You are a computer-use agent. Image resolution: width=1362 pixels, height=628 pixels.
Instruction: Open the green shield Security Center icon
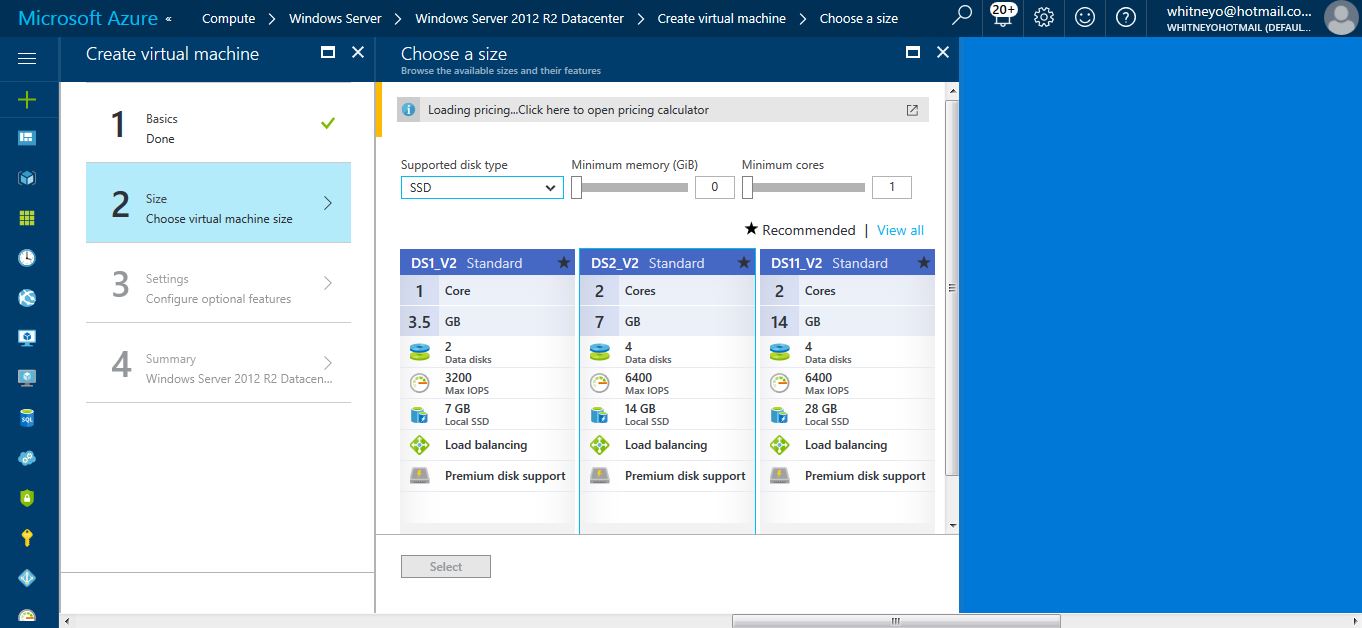[x=27, y=498]
